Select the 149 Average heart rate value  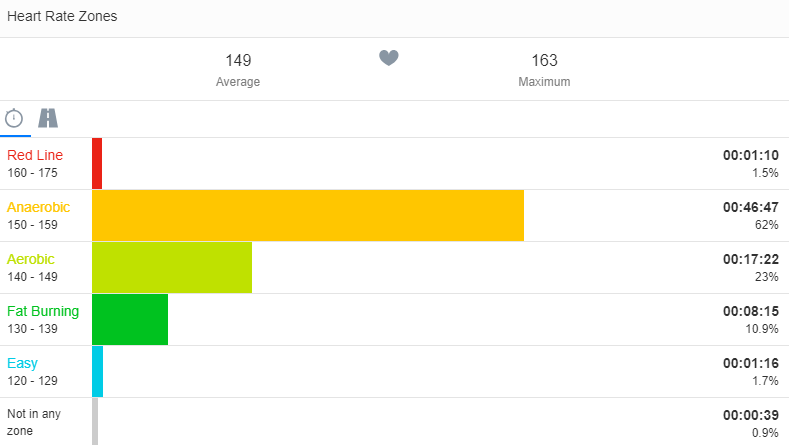[x=238, y=61]
